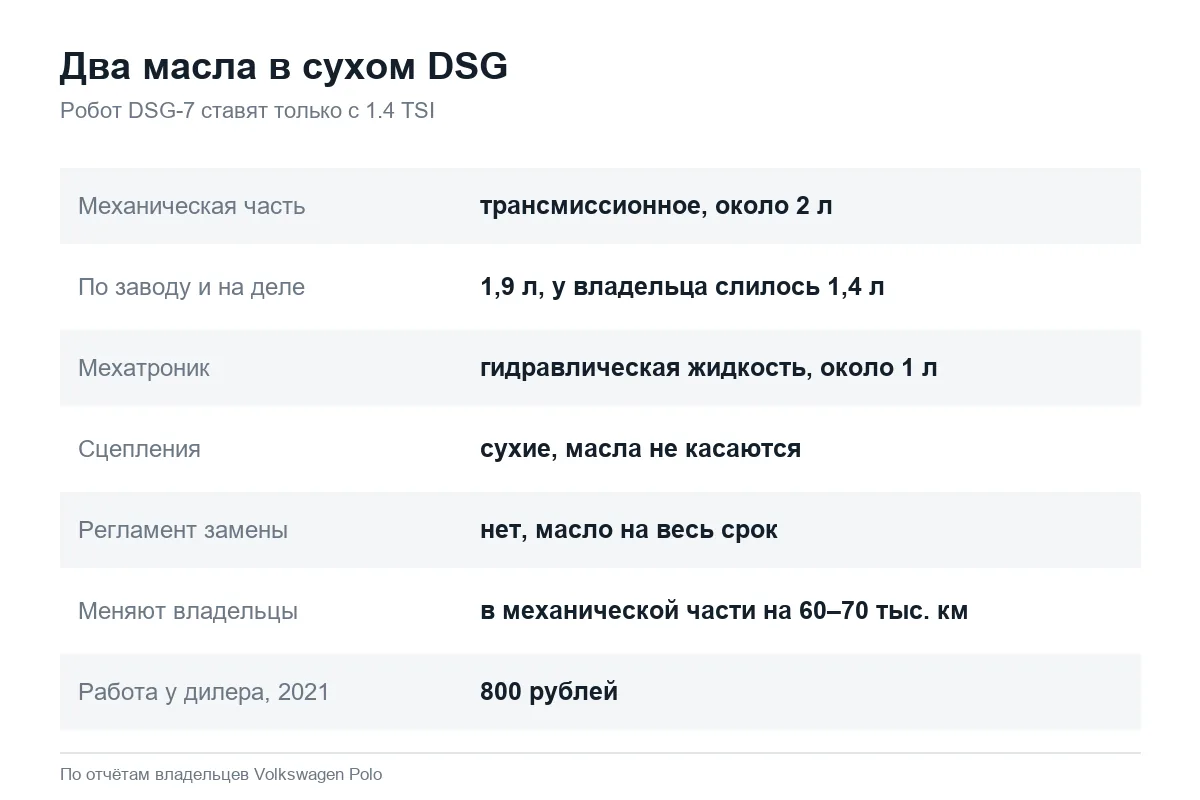1200x800 pixels.
Task: Click subtitle "Робот DSG-7 ставят только с 1.4 TSI"
Action: (x=247, y=111)
